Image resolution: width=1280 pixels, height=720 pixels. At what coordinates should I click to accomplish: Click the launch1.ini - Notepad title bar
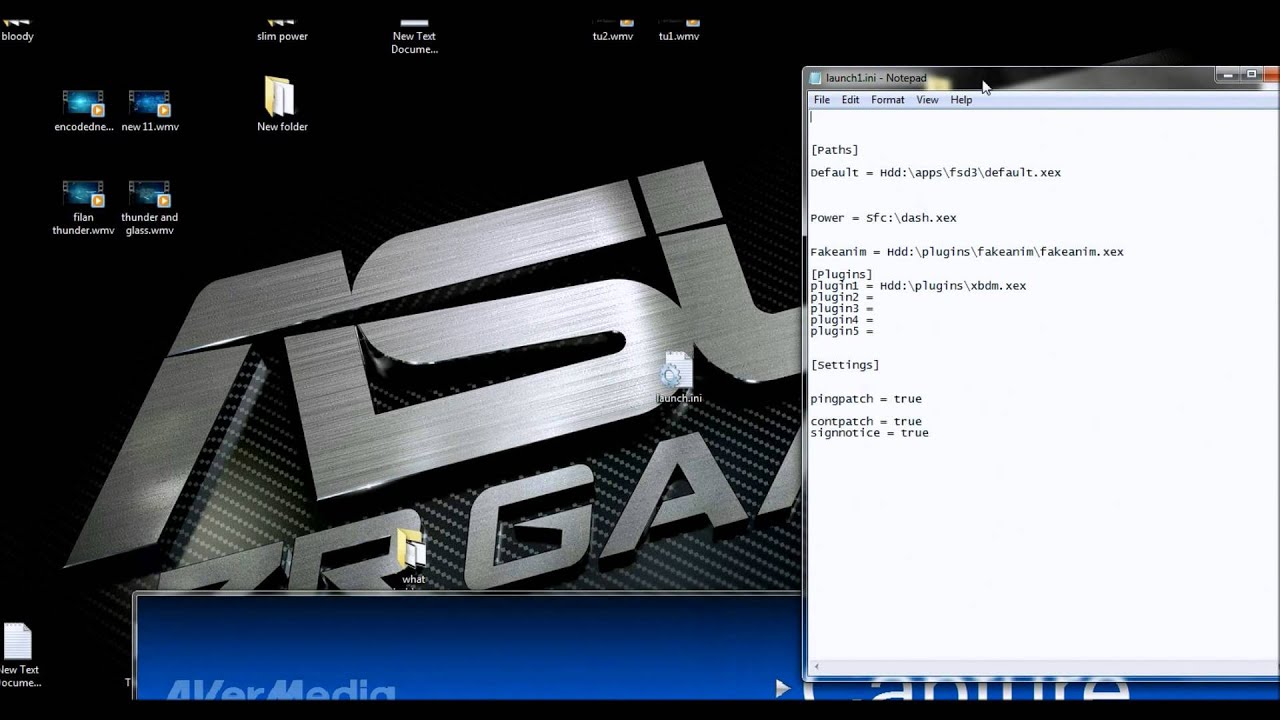1010,78
